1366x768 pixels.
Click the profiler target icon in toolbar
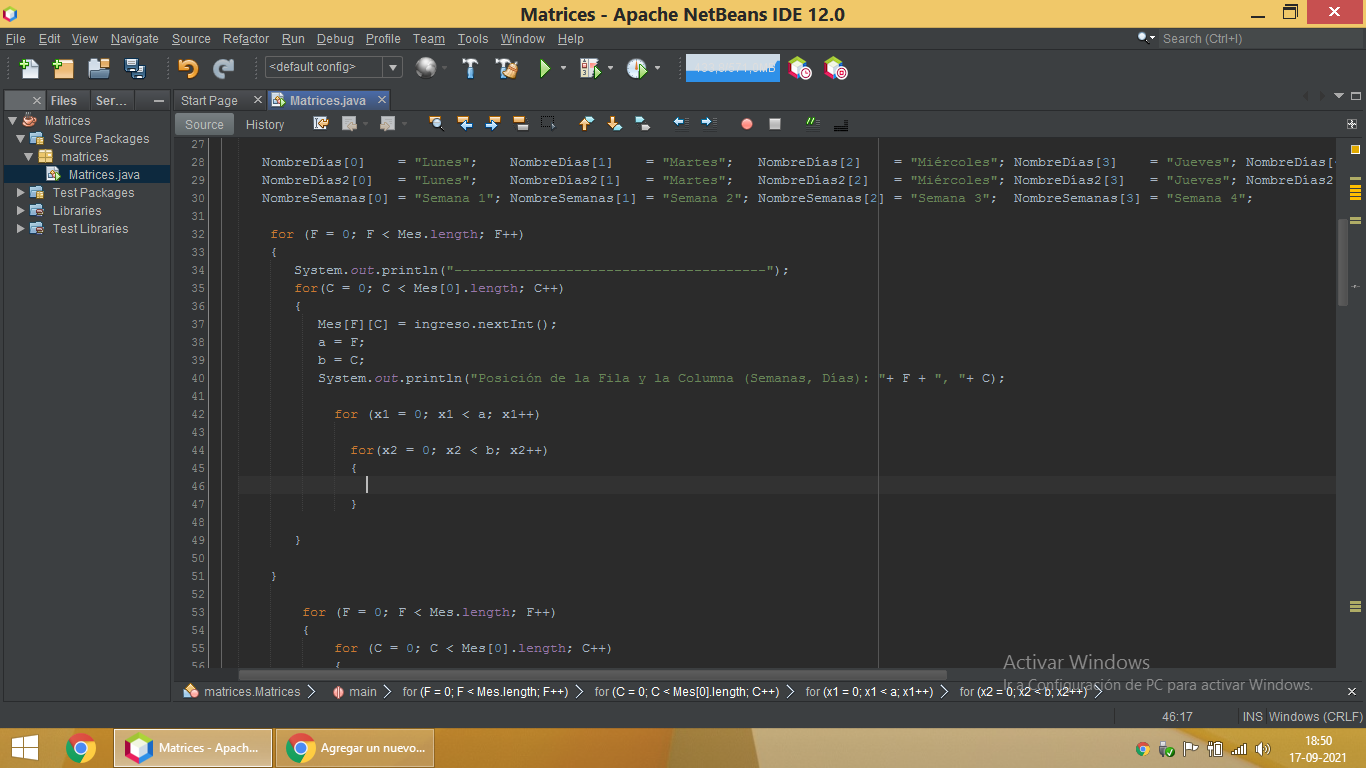point(835,68)
